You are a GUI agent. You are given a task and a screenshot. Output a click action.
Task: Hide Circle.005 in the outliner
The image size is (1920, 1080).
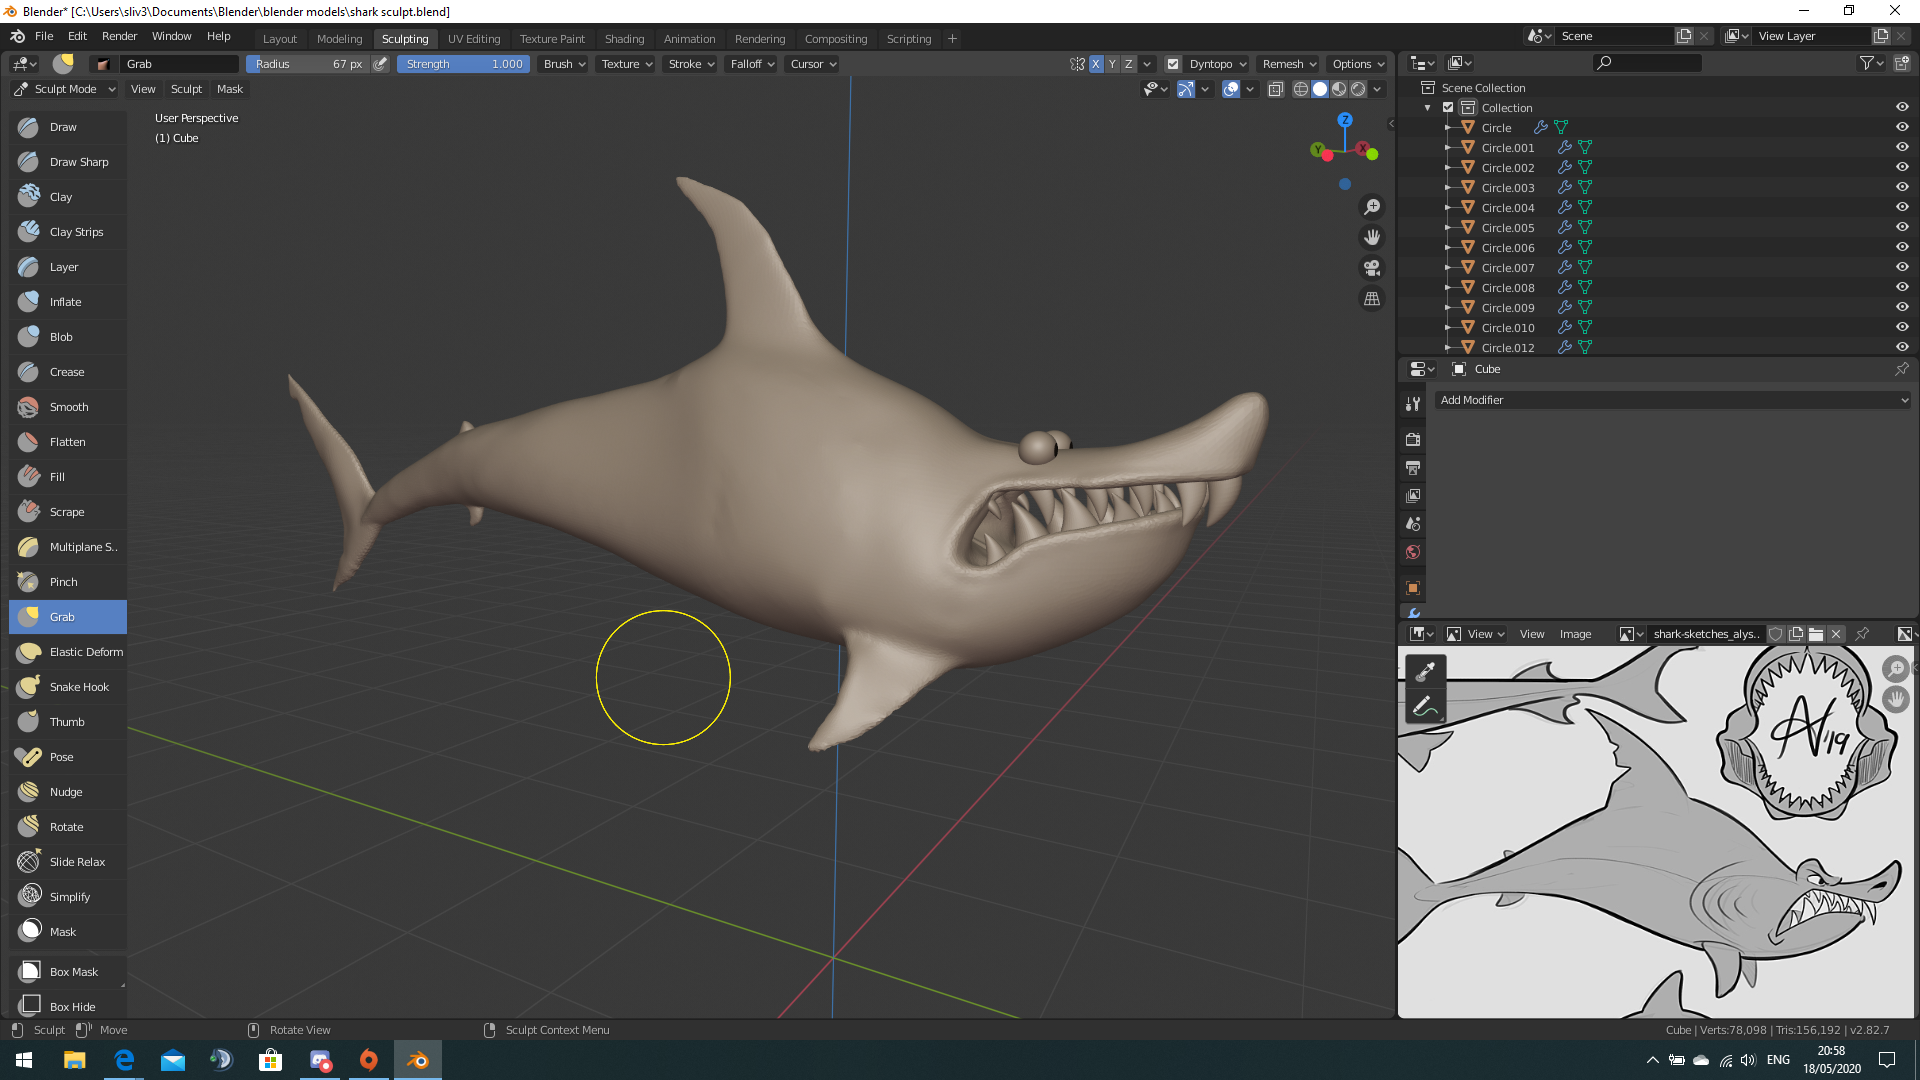(1902, 227)
